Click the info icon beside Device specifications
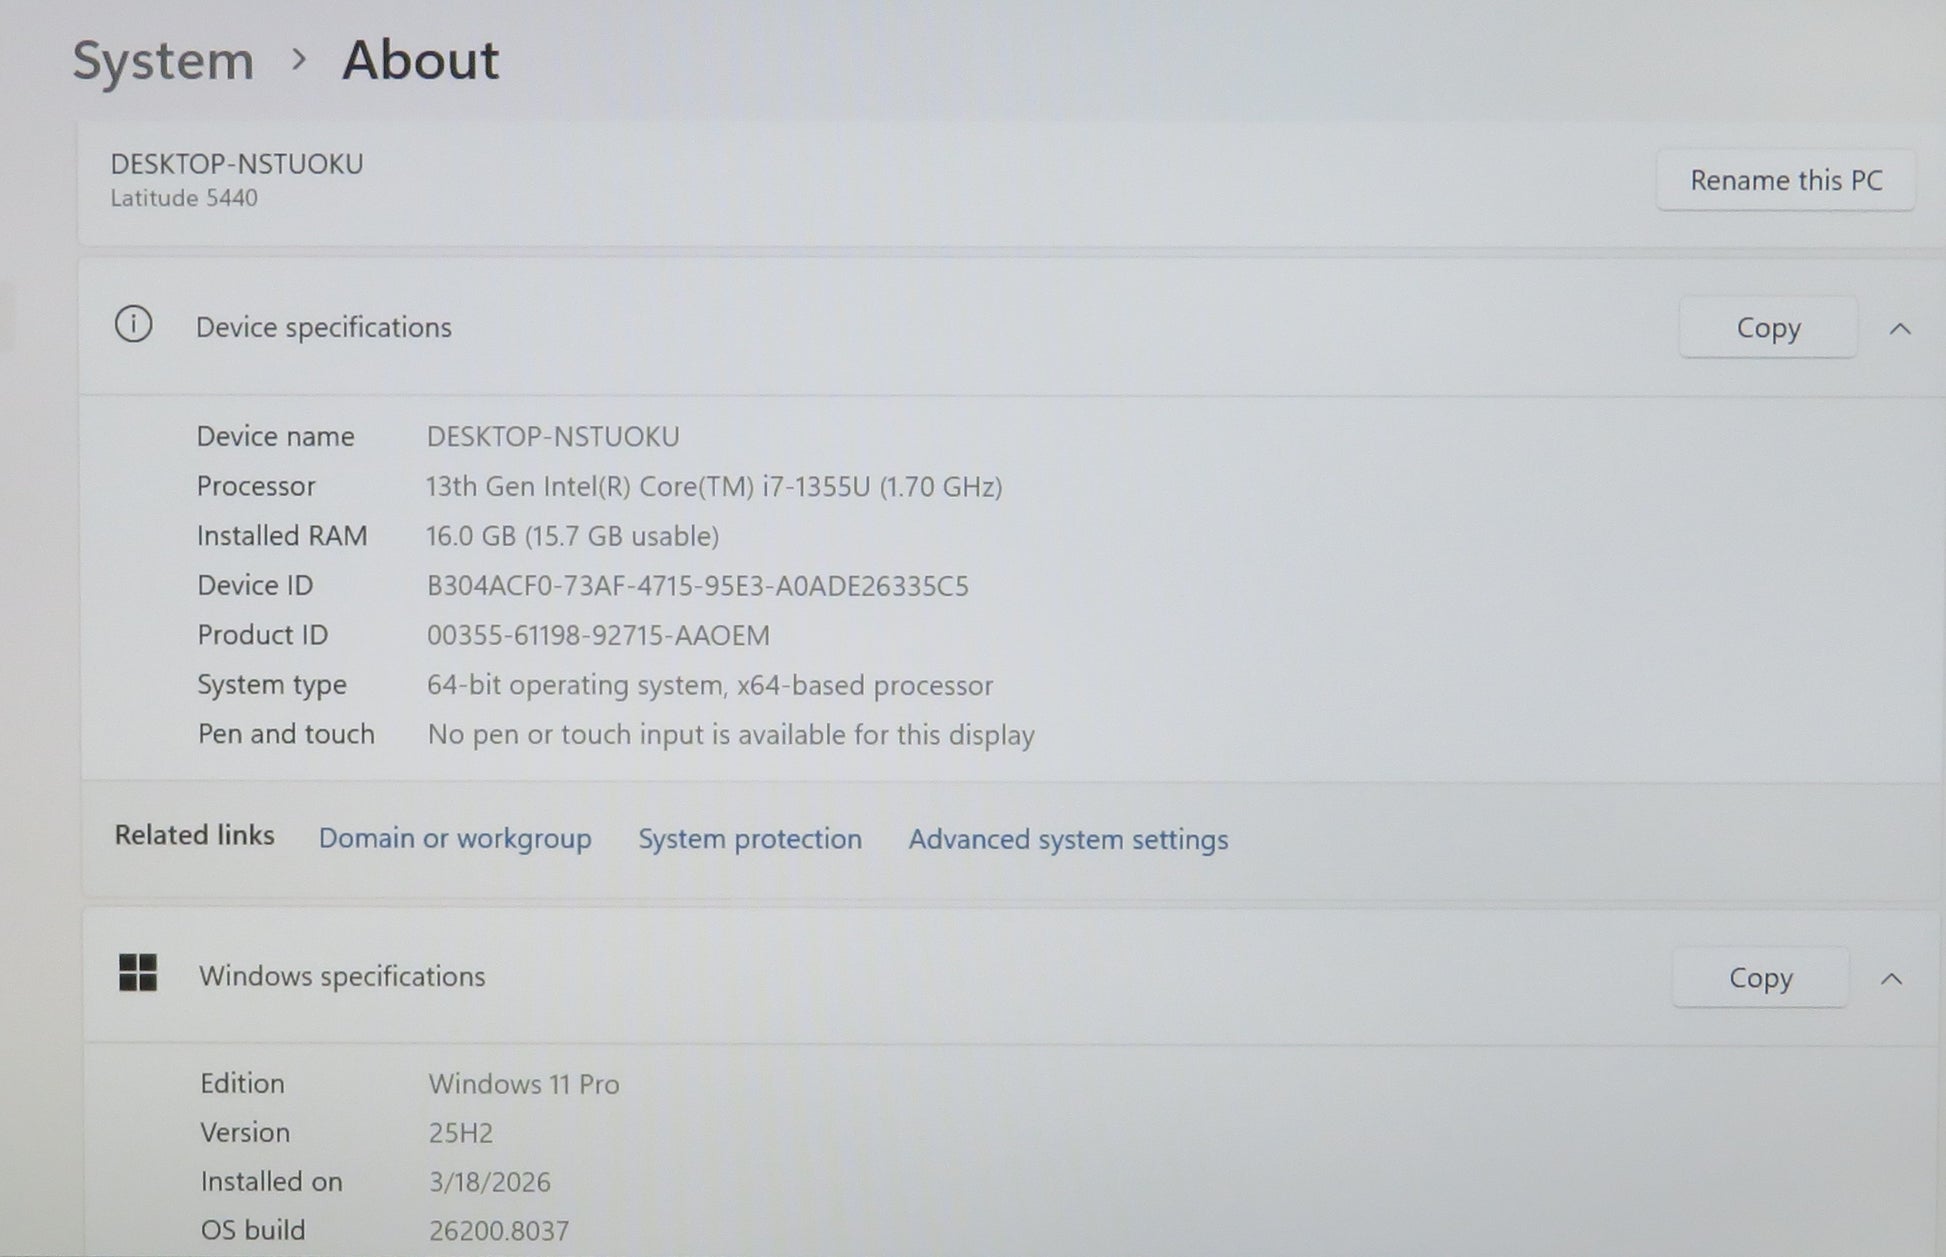This screenshot has height=1257, width=1946. point(133,325)
